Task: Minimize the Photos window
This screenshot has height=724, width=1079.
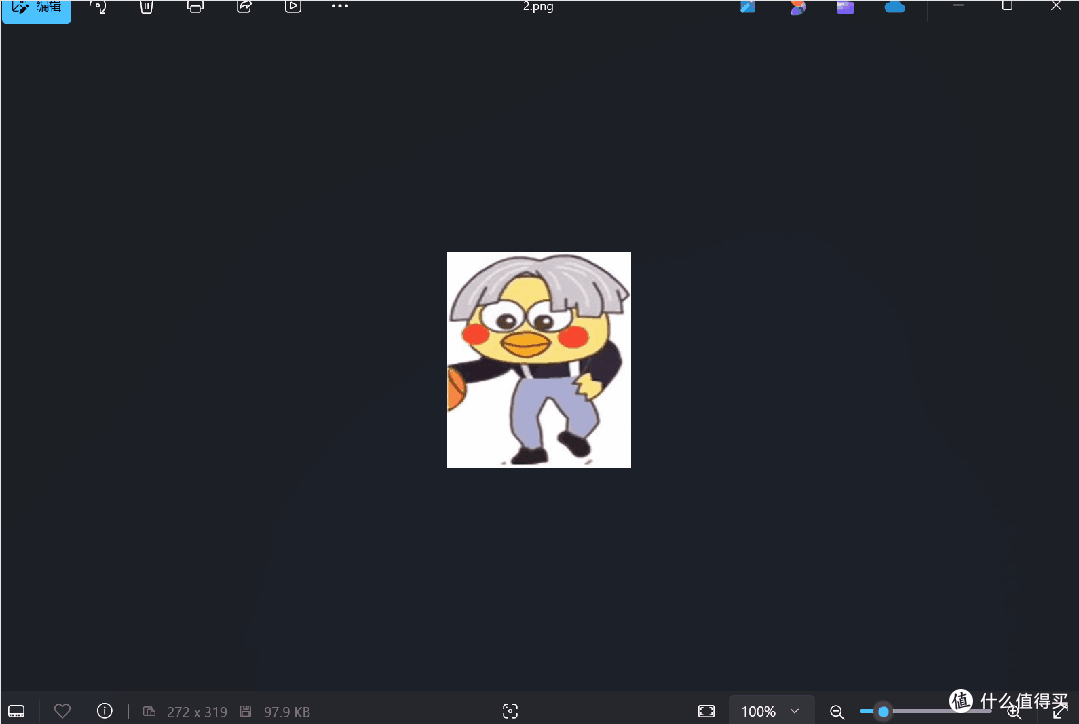Action: pos(959,6)
